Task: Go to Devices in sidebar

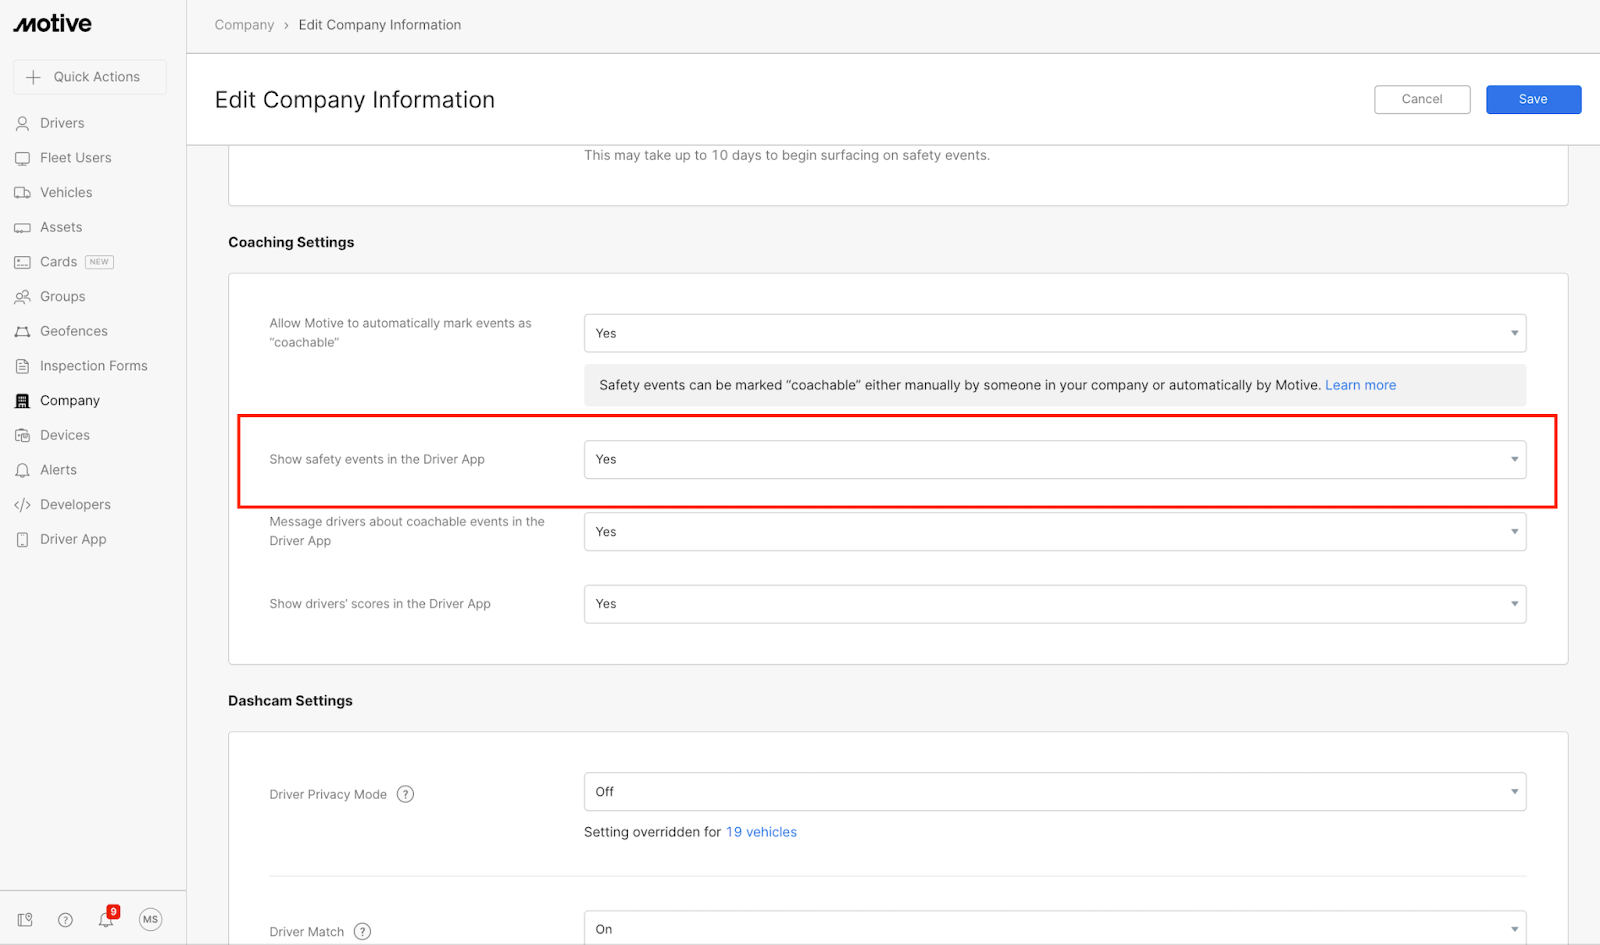Action: (65, 435)
